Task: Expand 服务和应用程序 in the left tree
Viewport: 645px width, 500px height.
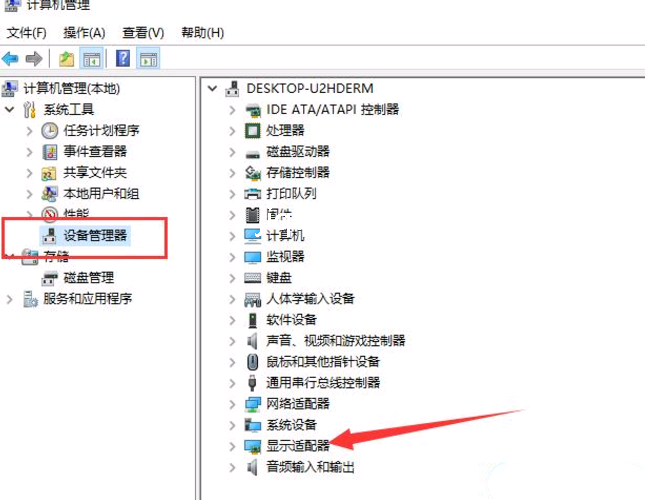Action: (x=9, y=299)
